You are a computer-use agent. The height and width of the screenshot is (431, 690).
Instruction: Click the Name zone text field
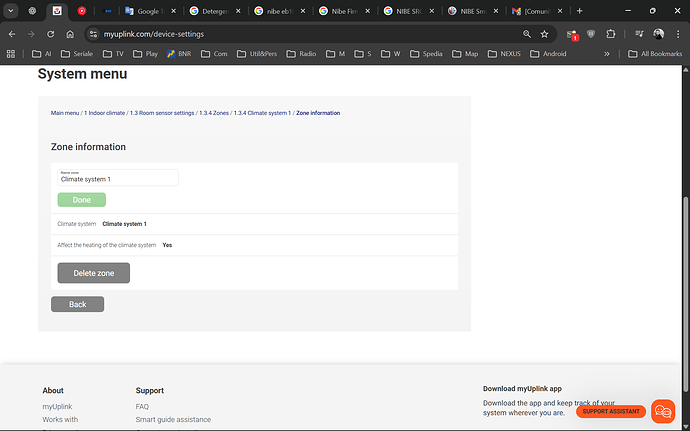[118, 178]
